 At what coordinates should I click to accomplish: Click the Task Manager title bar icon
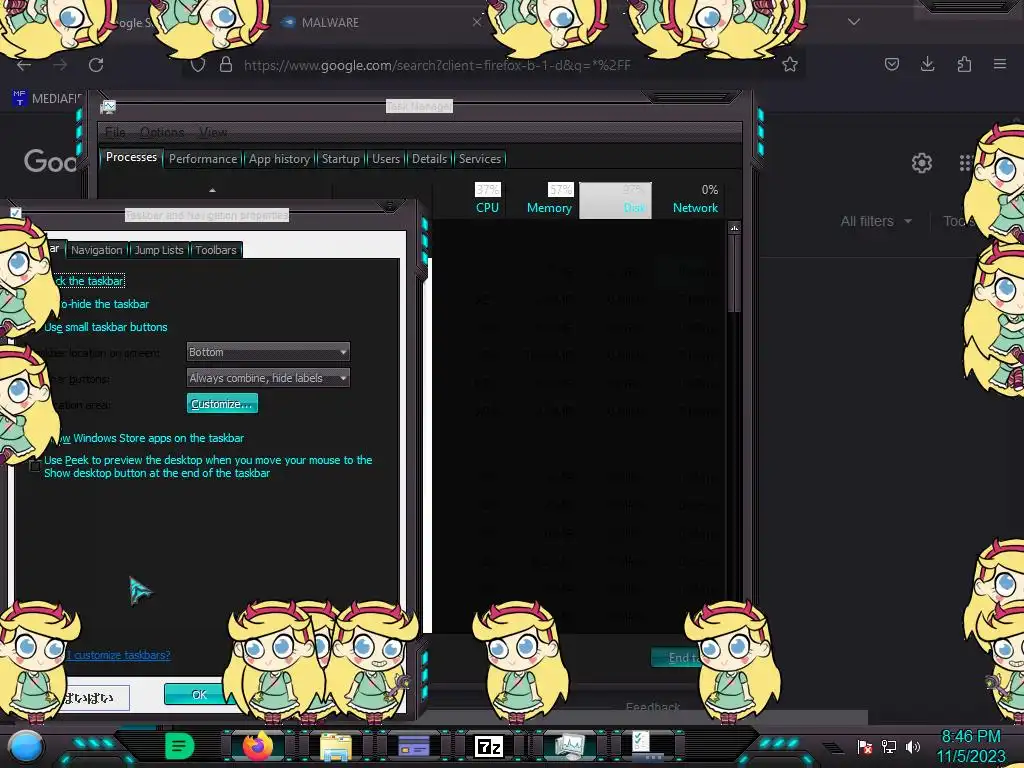(x=108, y=106)
